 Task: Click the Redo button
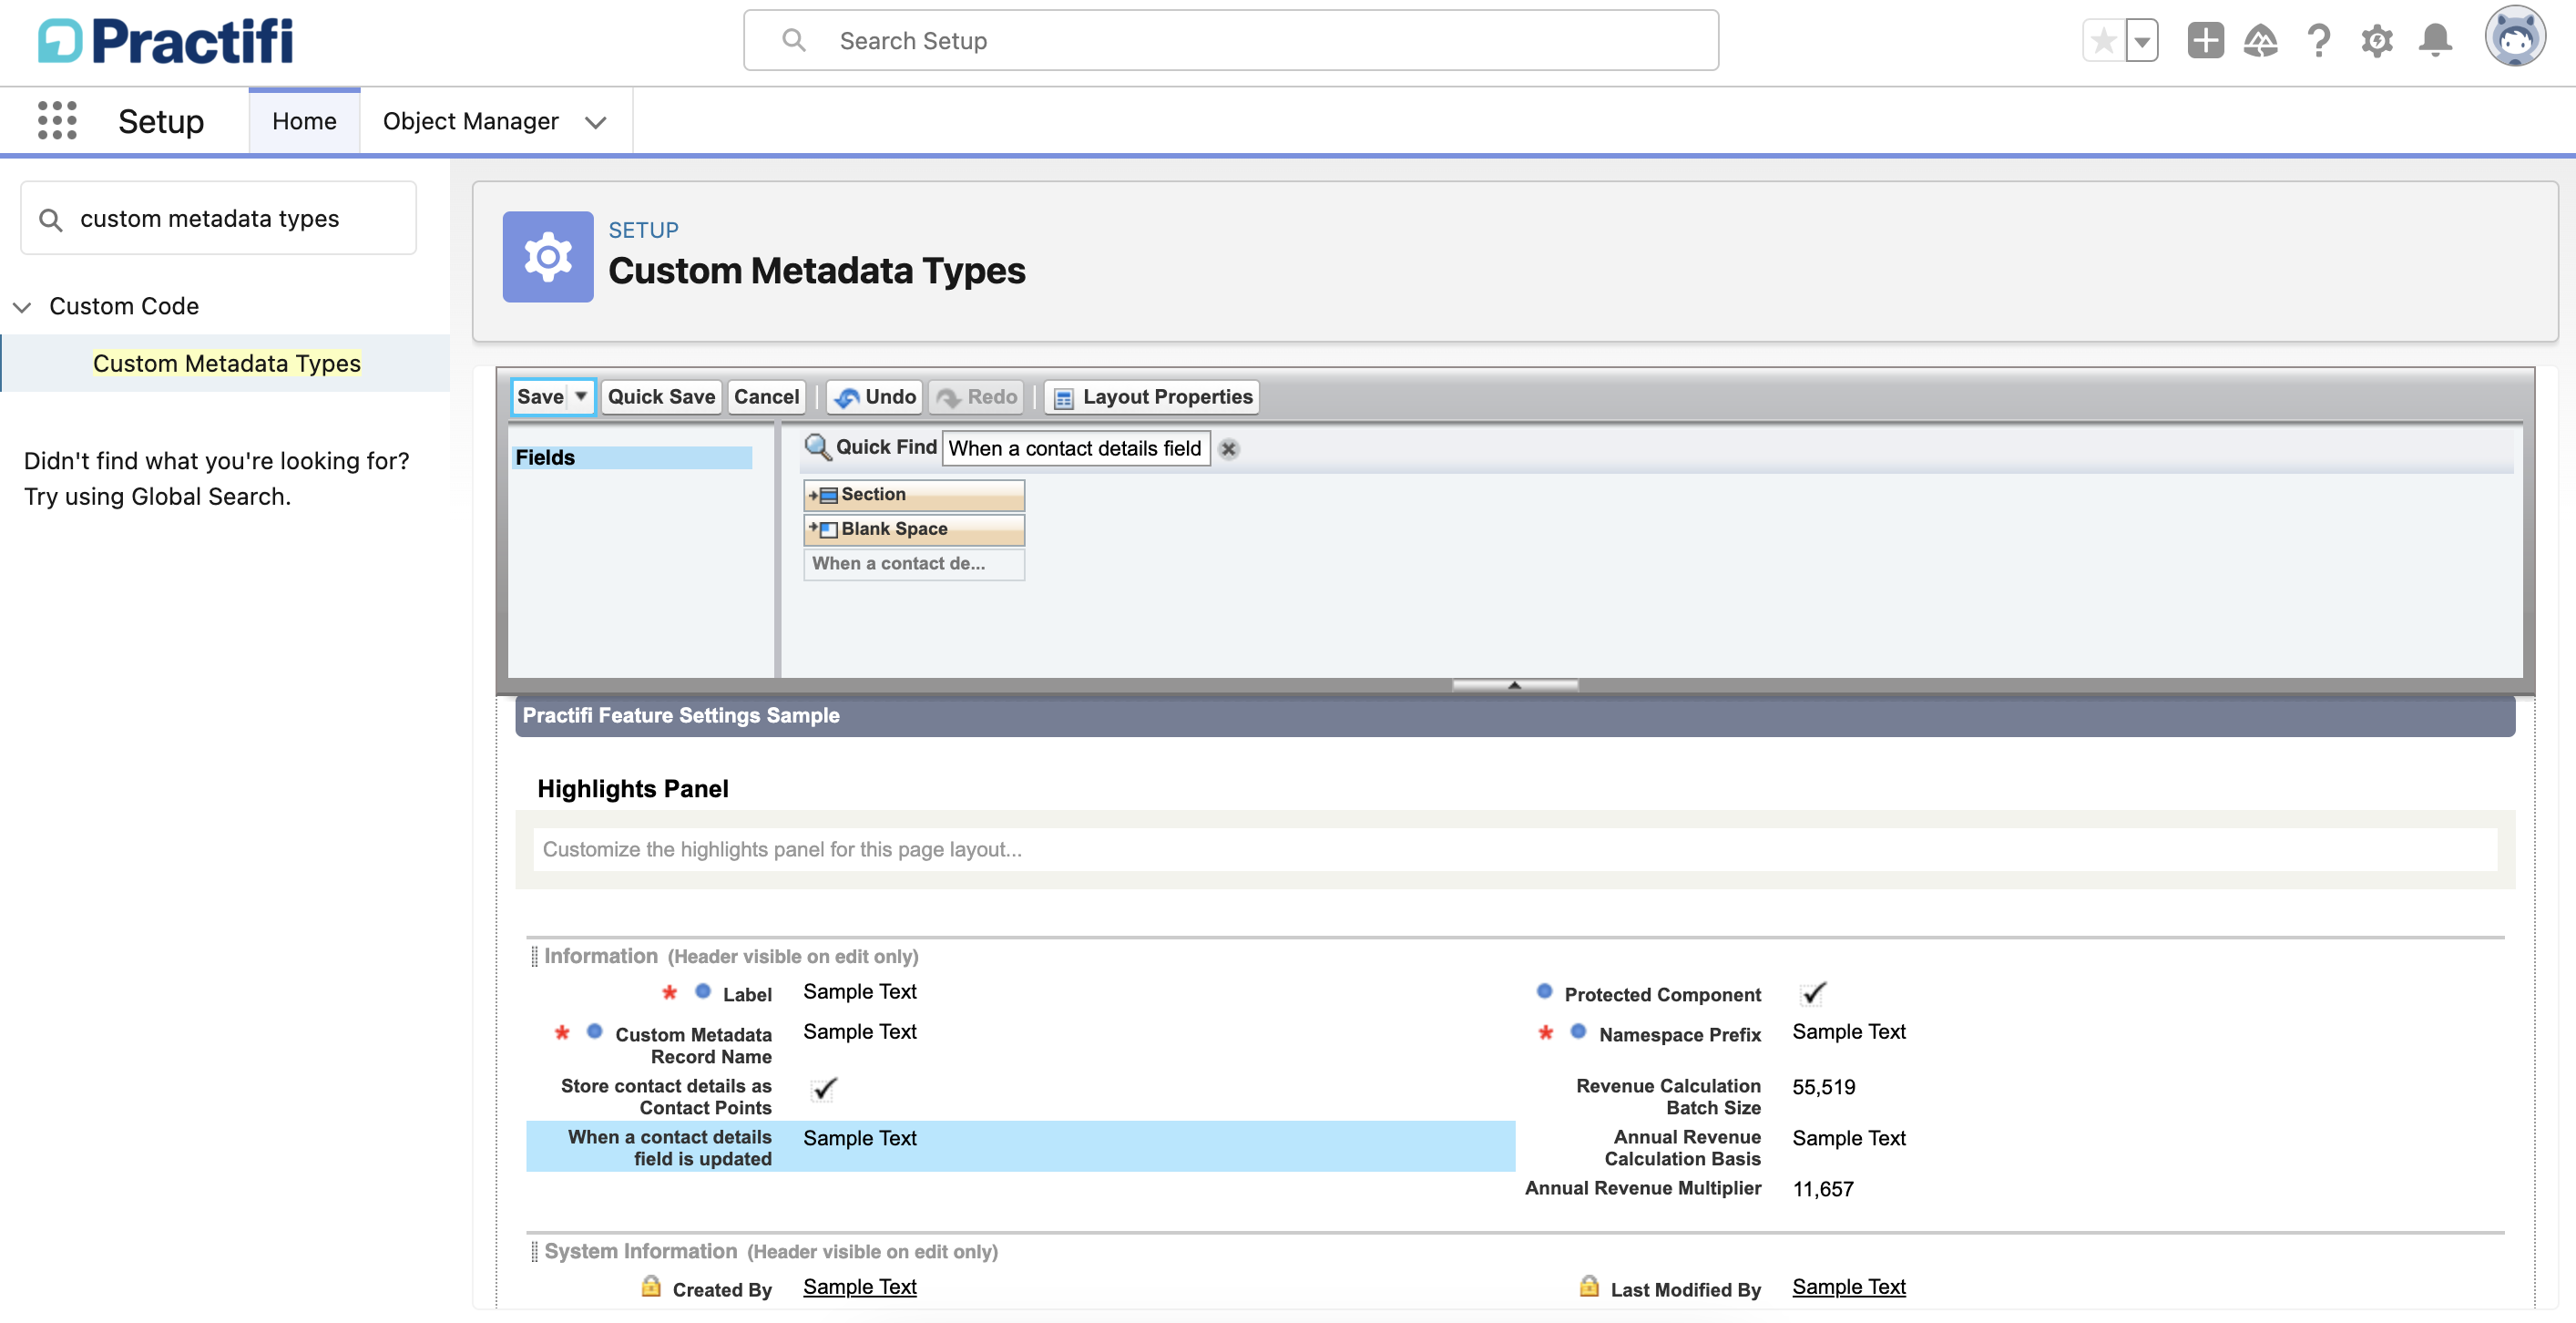point(976,397)
